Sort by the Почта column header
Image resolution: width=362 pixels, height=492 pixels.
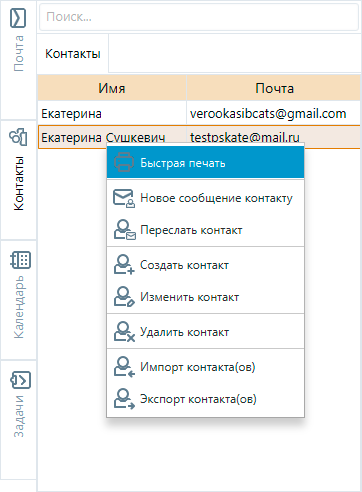[x=274, y=88]
